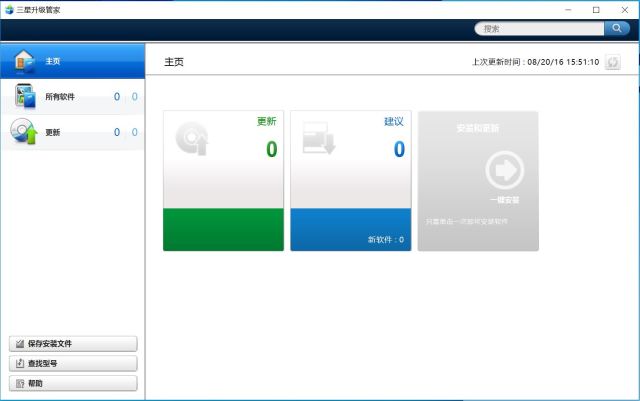This screenshot has height=401, width=640.
Task: Open the blue 建议 card
Action: tap(351, 180)
